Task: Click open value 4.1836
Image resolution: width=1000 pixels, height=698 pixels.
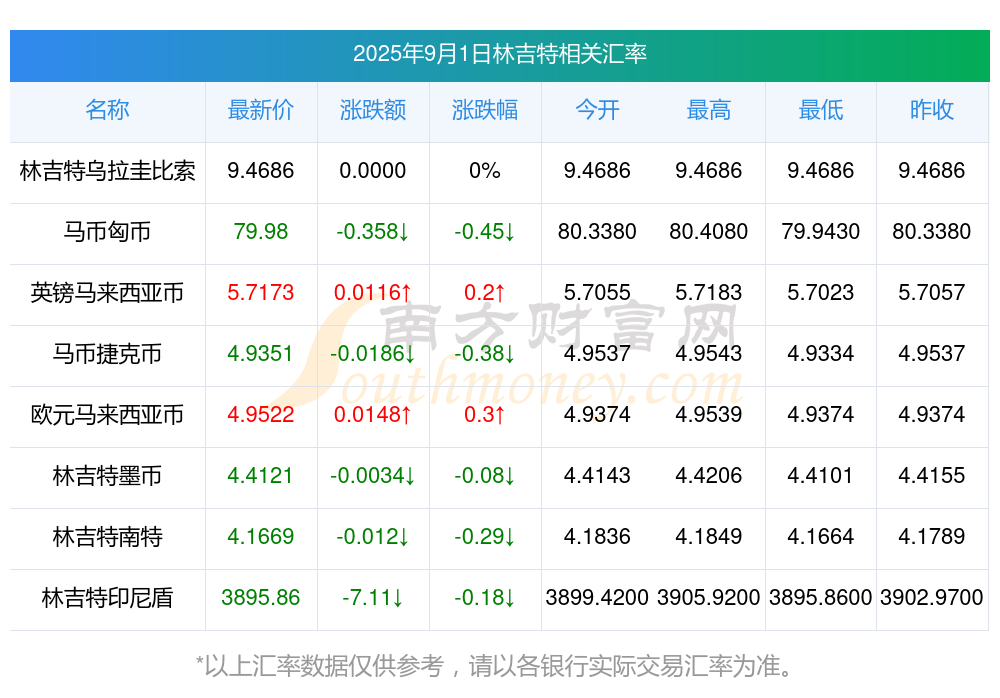Action: [597, 536]
